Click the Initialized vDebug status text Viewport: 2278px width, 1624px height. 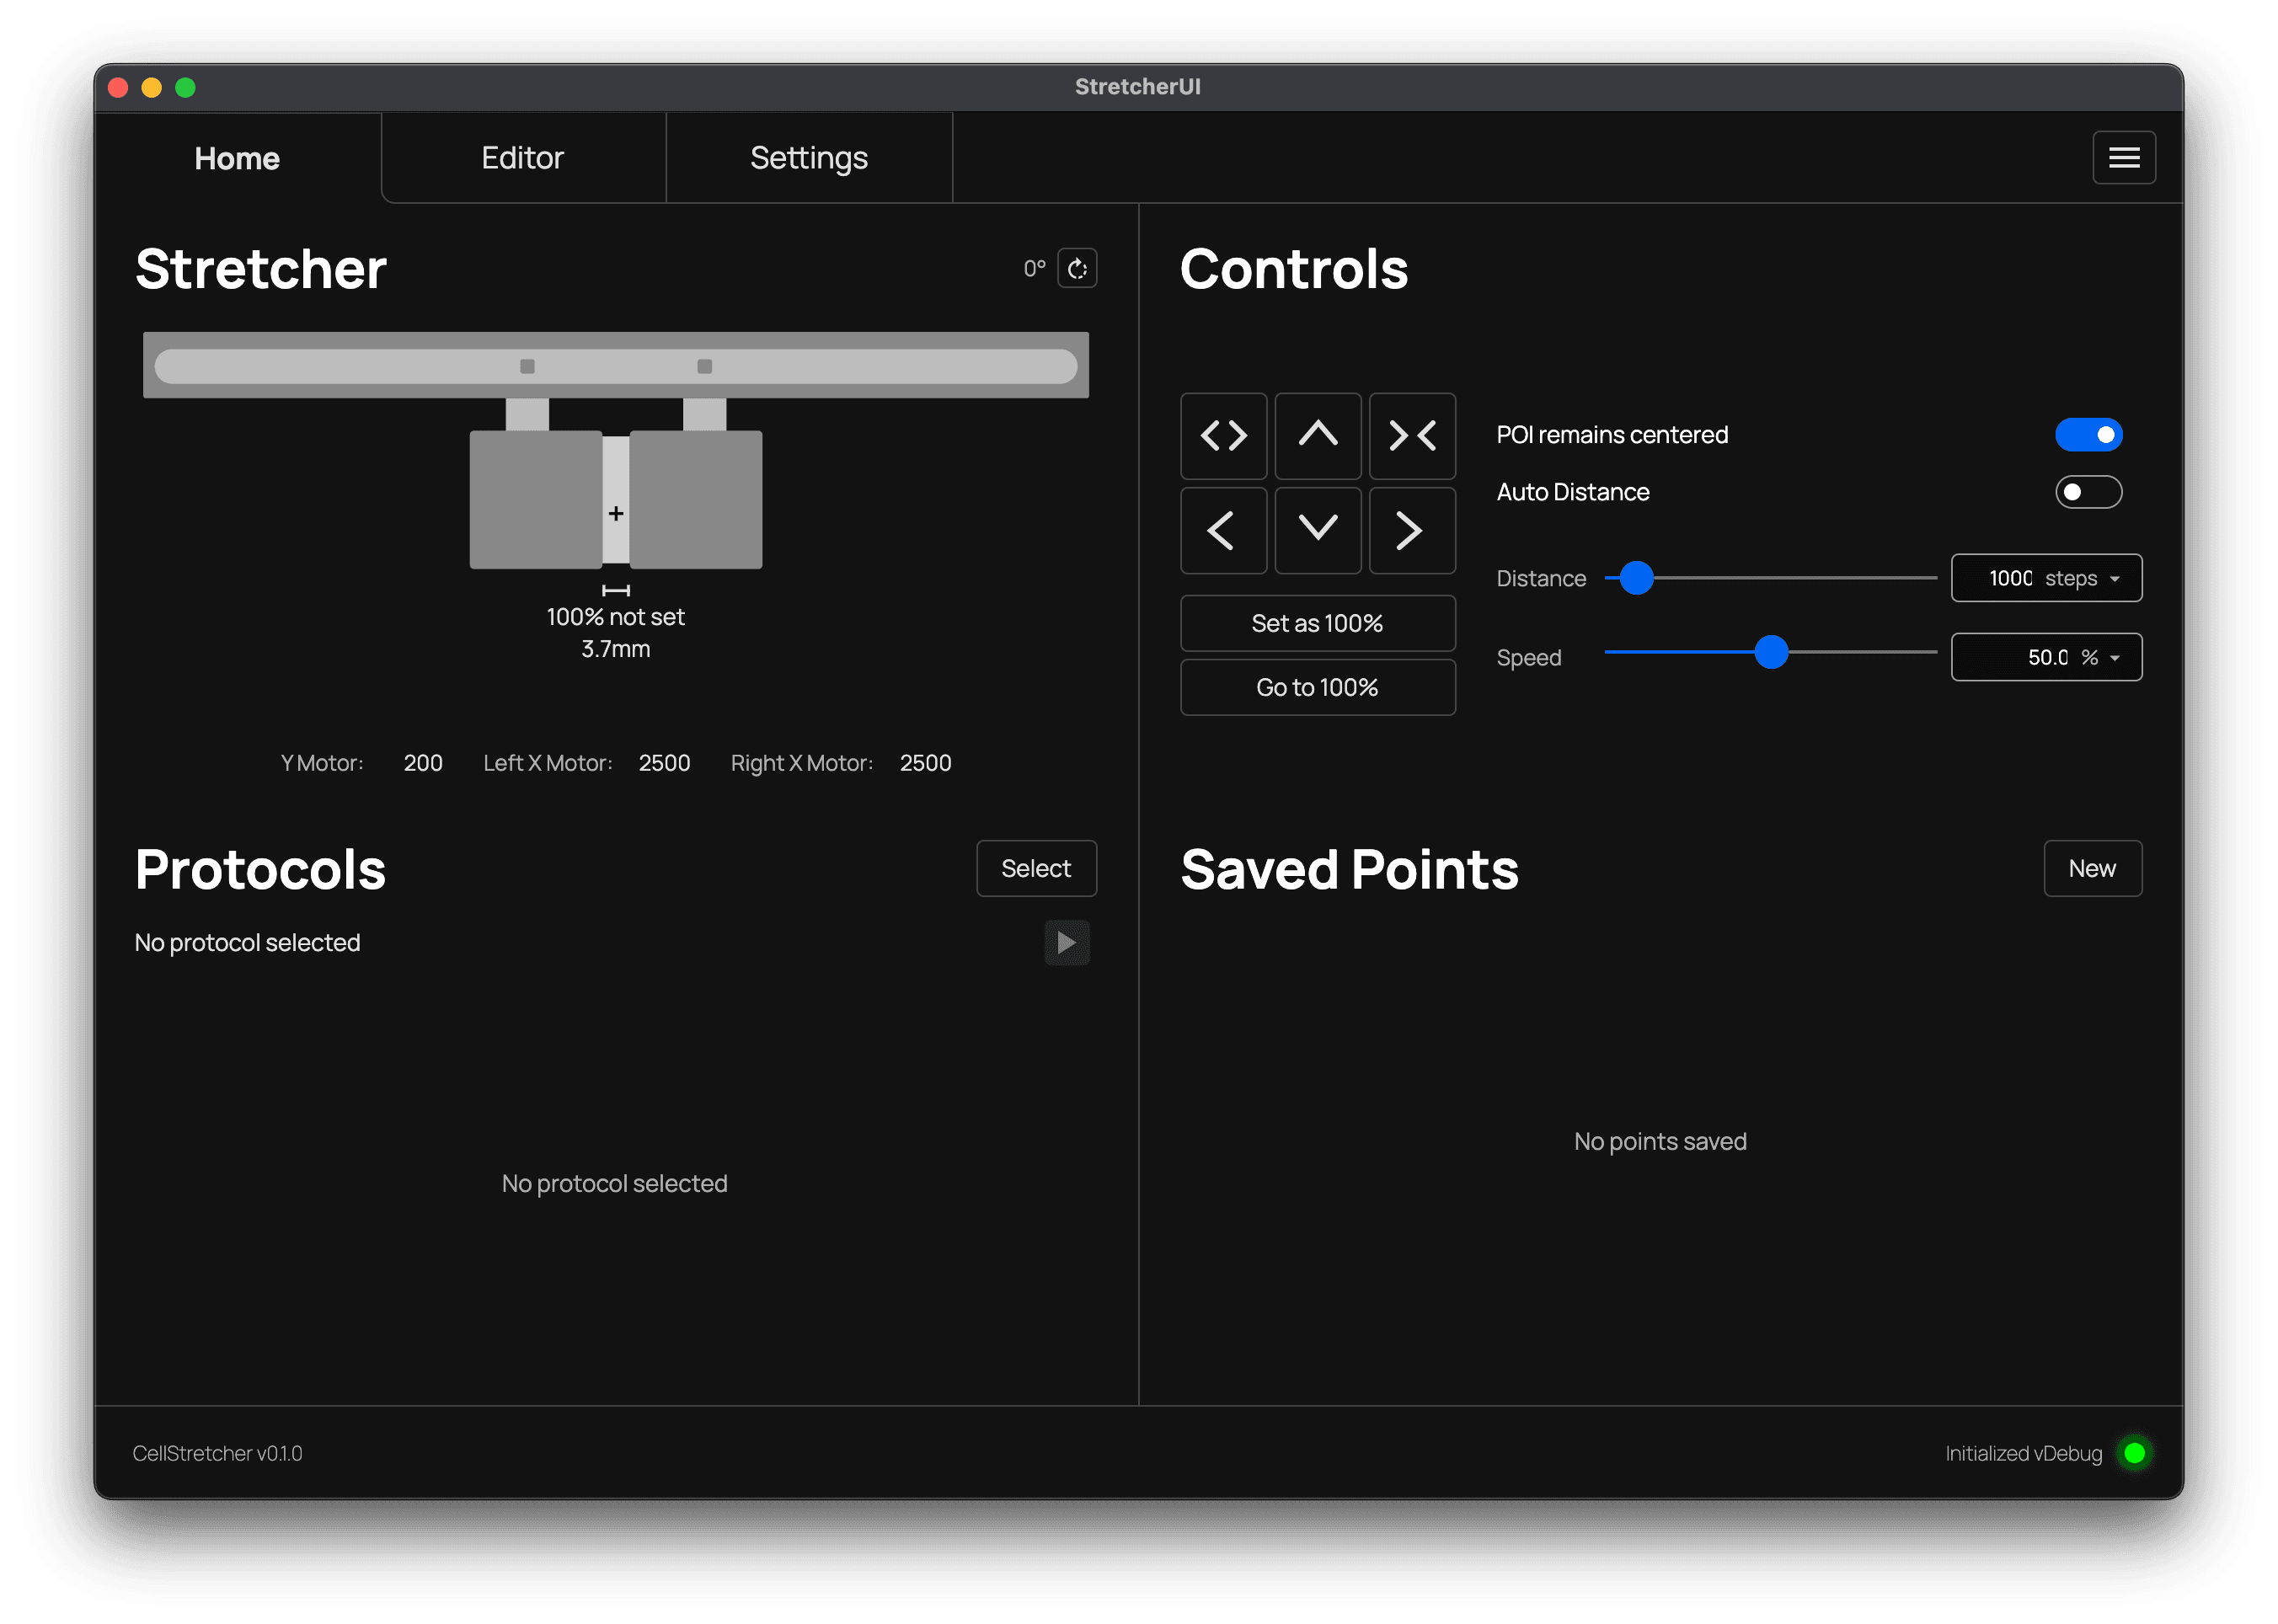tap(2023, 1453)
